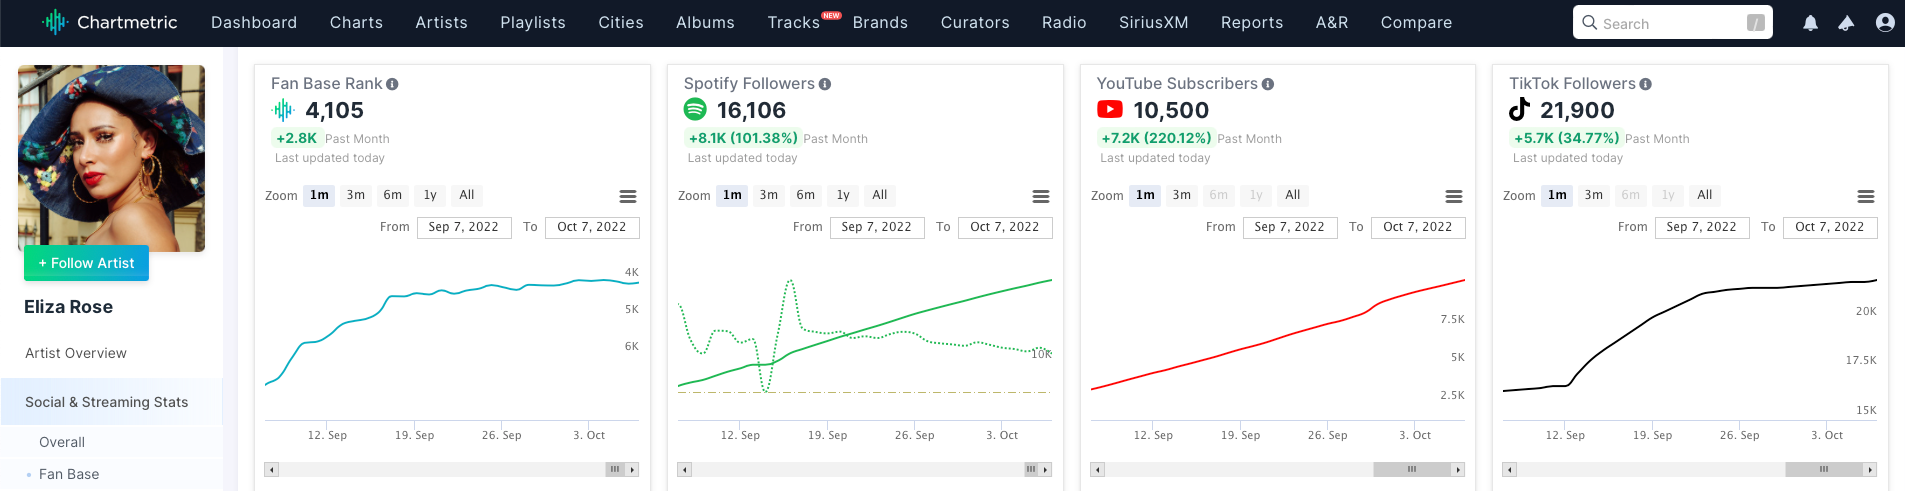Click Spotify navigator right arrow

coord(1046,469)
